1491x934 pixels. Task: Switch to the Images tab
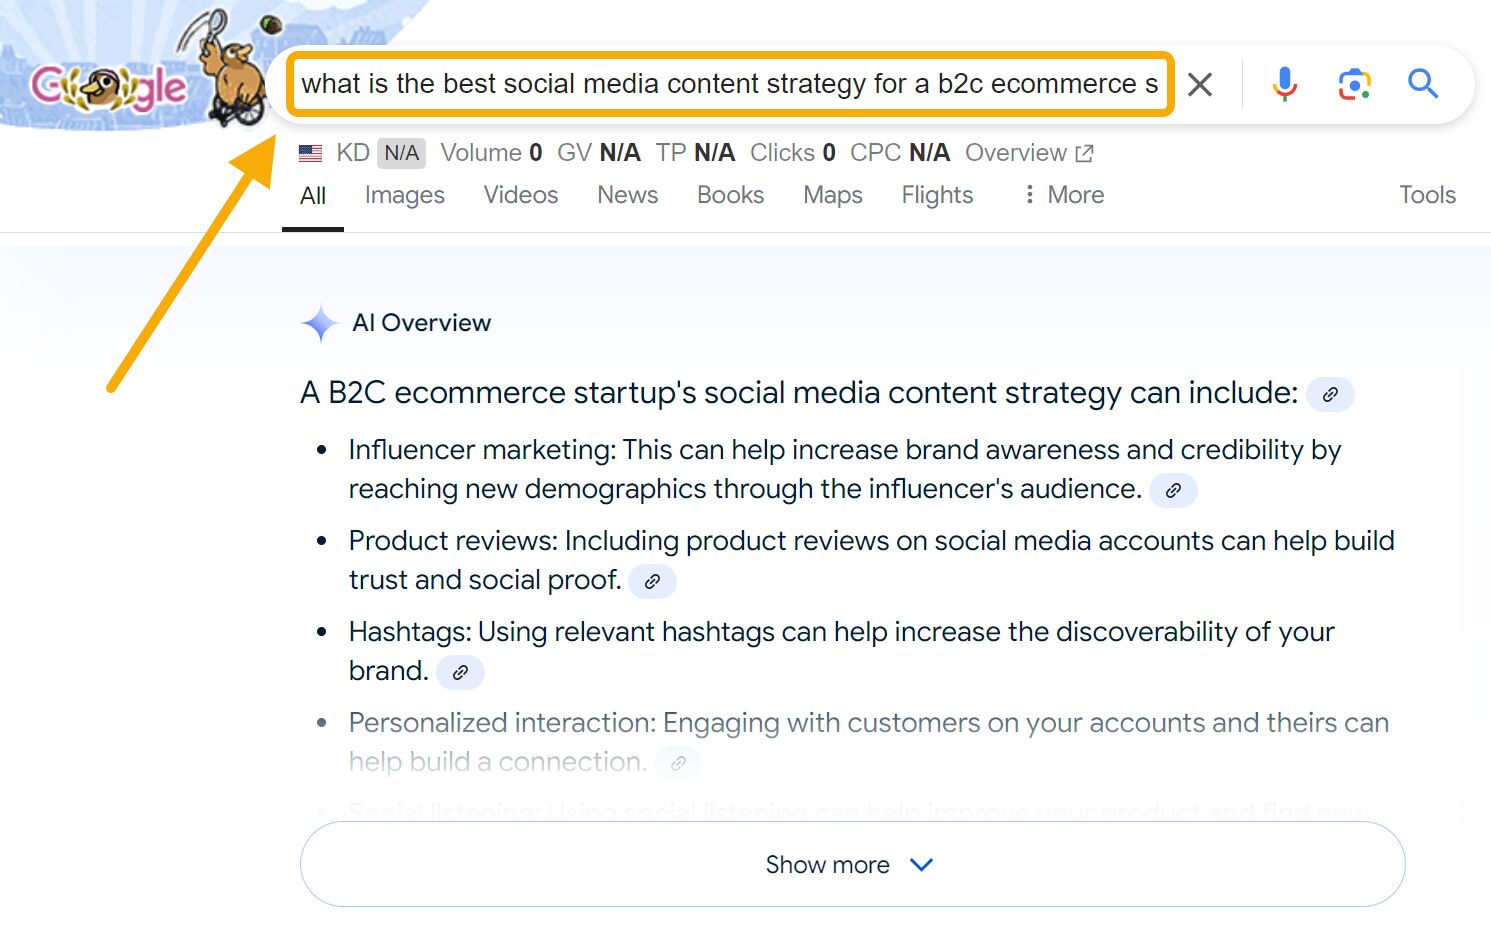click(404, 195)
